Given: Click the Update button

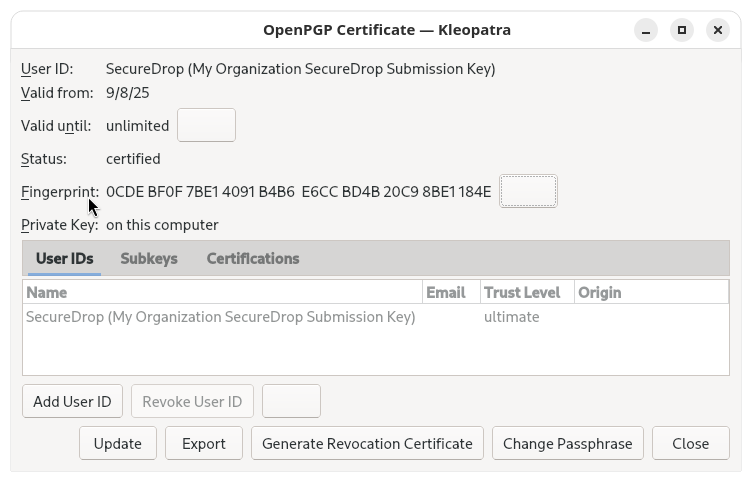Looking at the screenshot, I should point(117,443).
